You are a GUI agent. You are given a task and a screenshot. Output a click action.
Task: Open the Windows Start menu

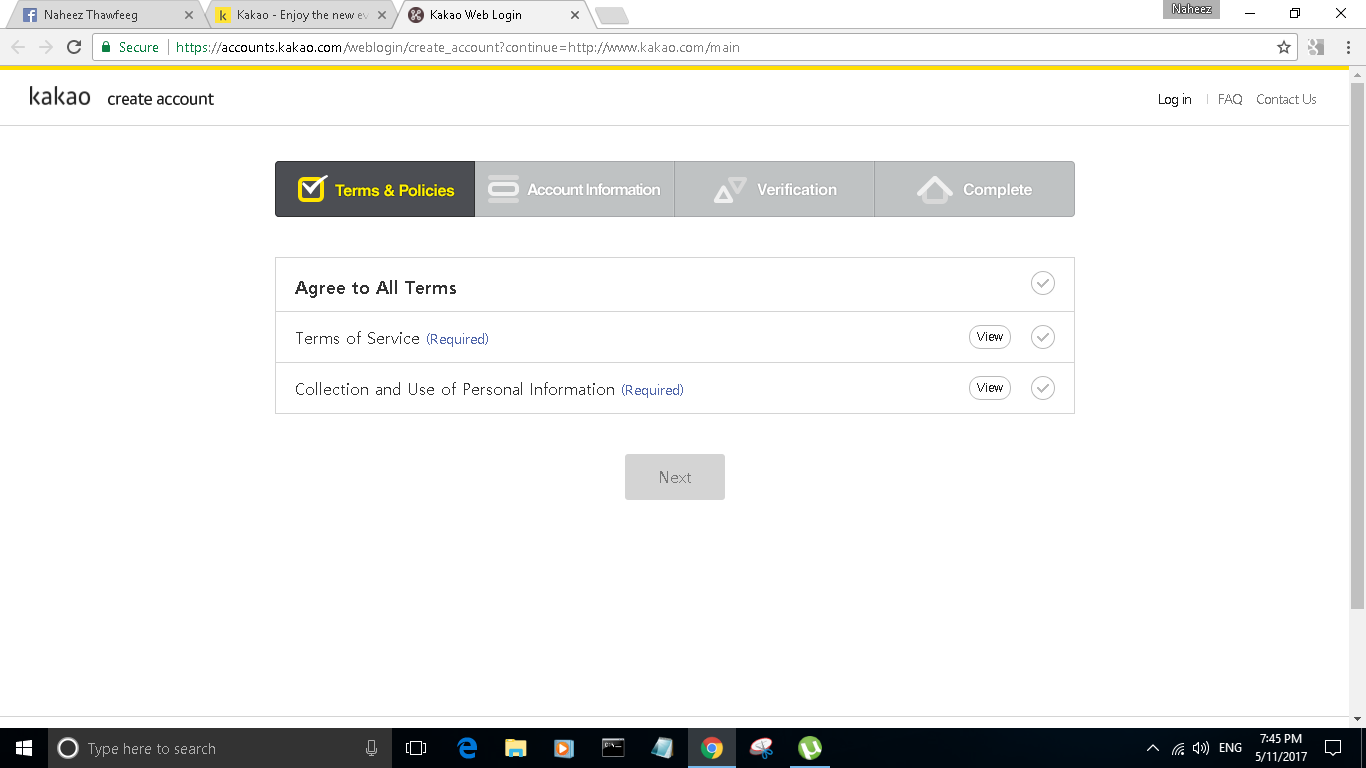point(24,748)
